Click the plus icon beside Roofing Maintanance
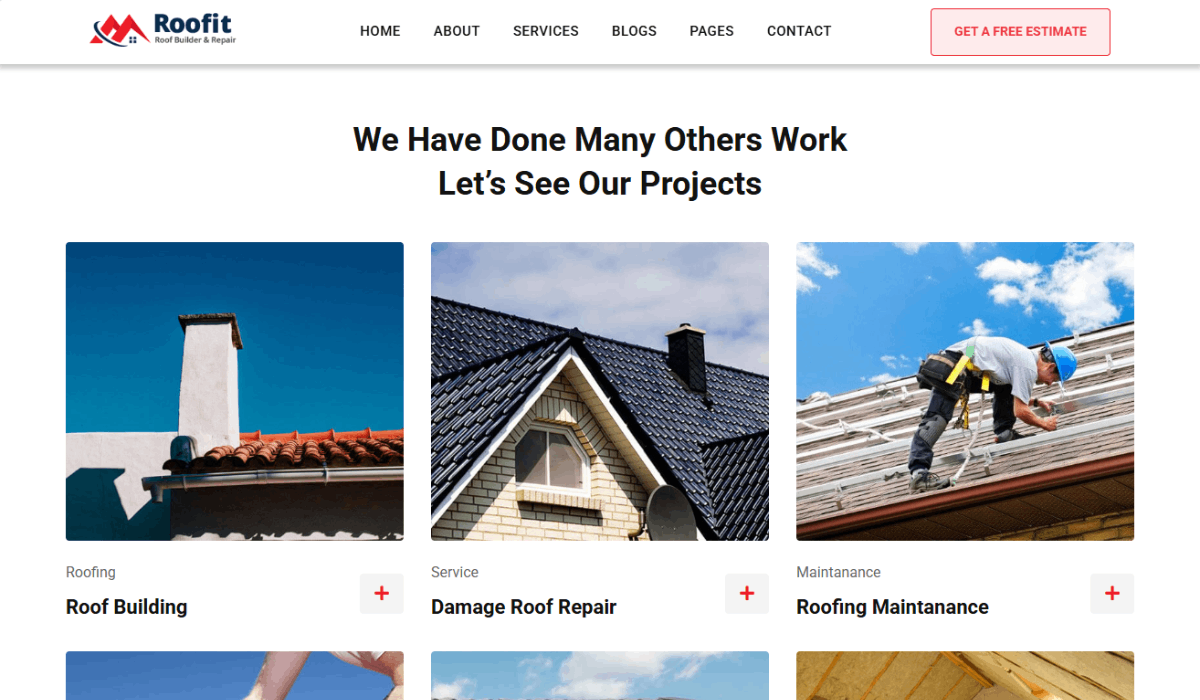 click(x=1112, y=594)
